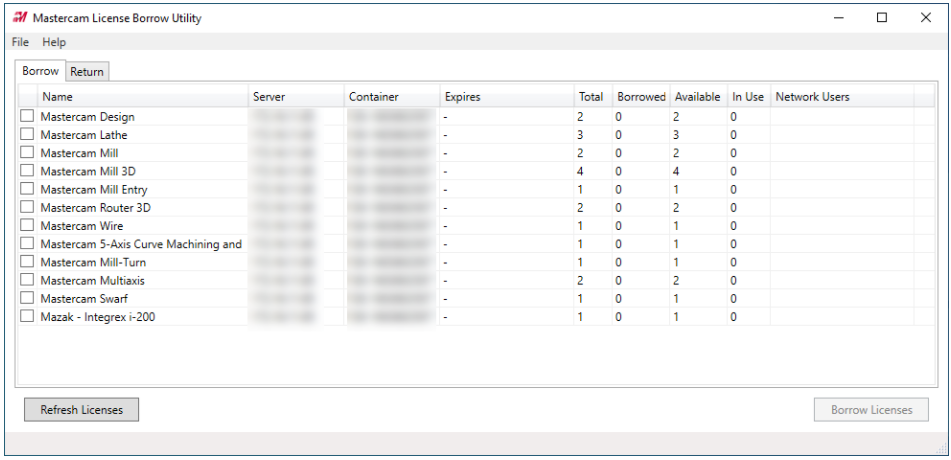Click the Network Users column header
This screenshot has width=951, height=460.
pos(842,96)
